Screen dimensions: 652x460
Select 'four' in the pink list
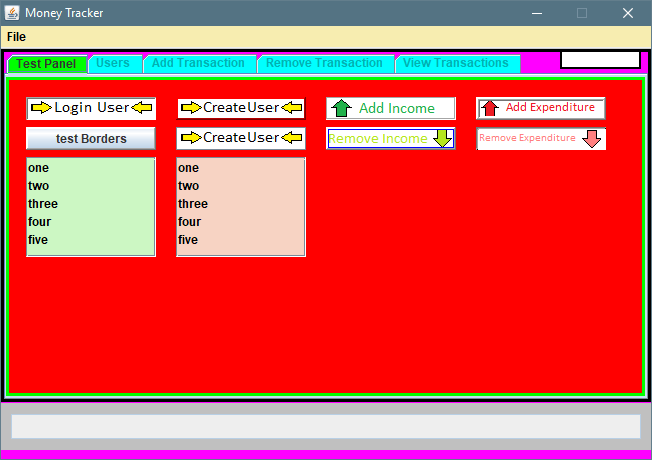click(241, 221)
